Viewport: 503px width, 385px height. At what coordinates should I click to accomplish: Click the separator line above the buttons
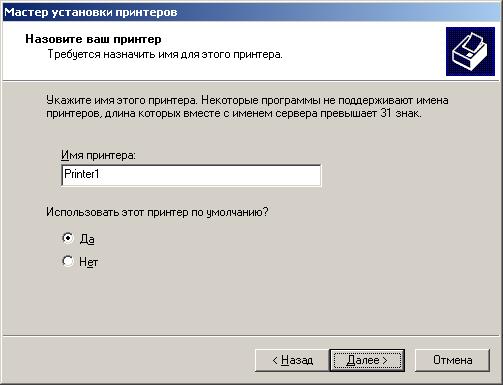click(x=251, y=336)
